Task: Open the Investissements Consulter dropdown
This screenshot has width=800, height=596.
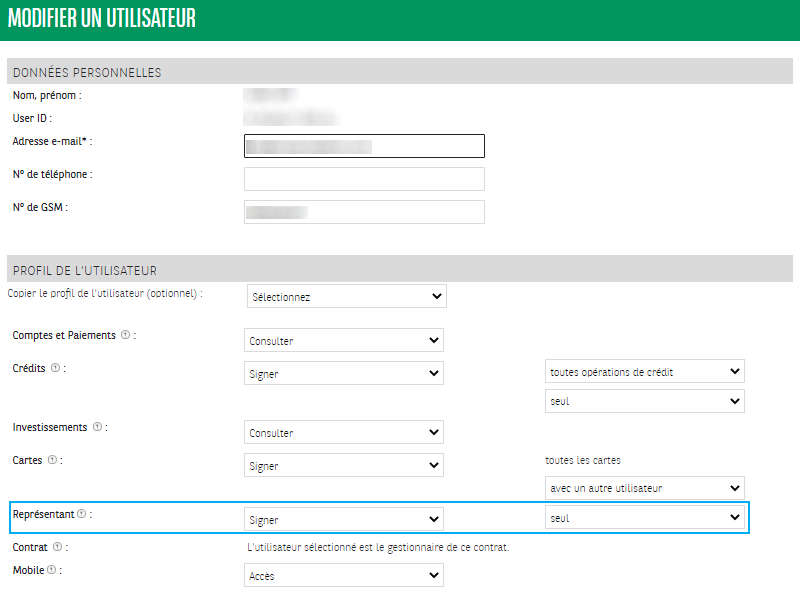Action: coord(343,433)
